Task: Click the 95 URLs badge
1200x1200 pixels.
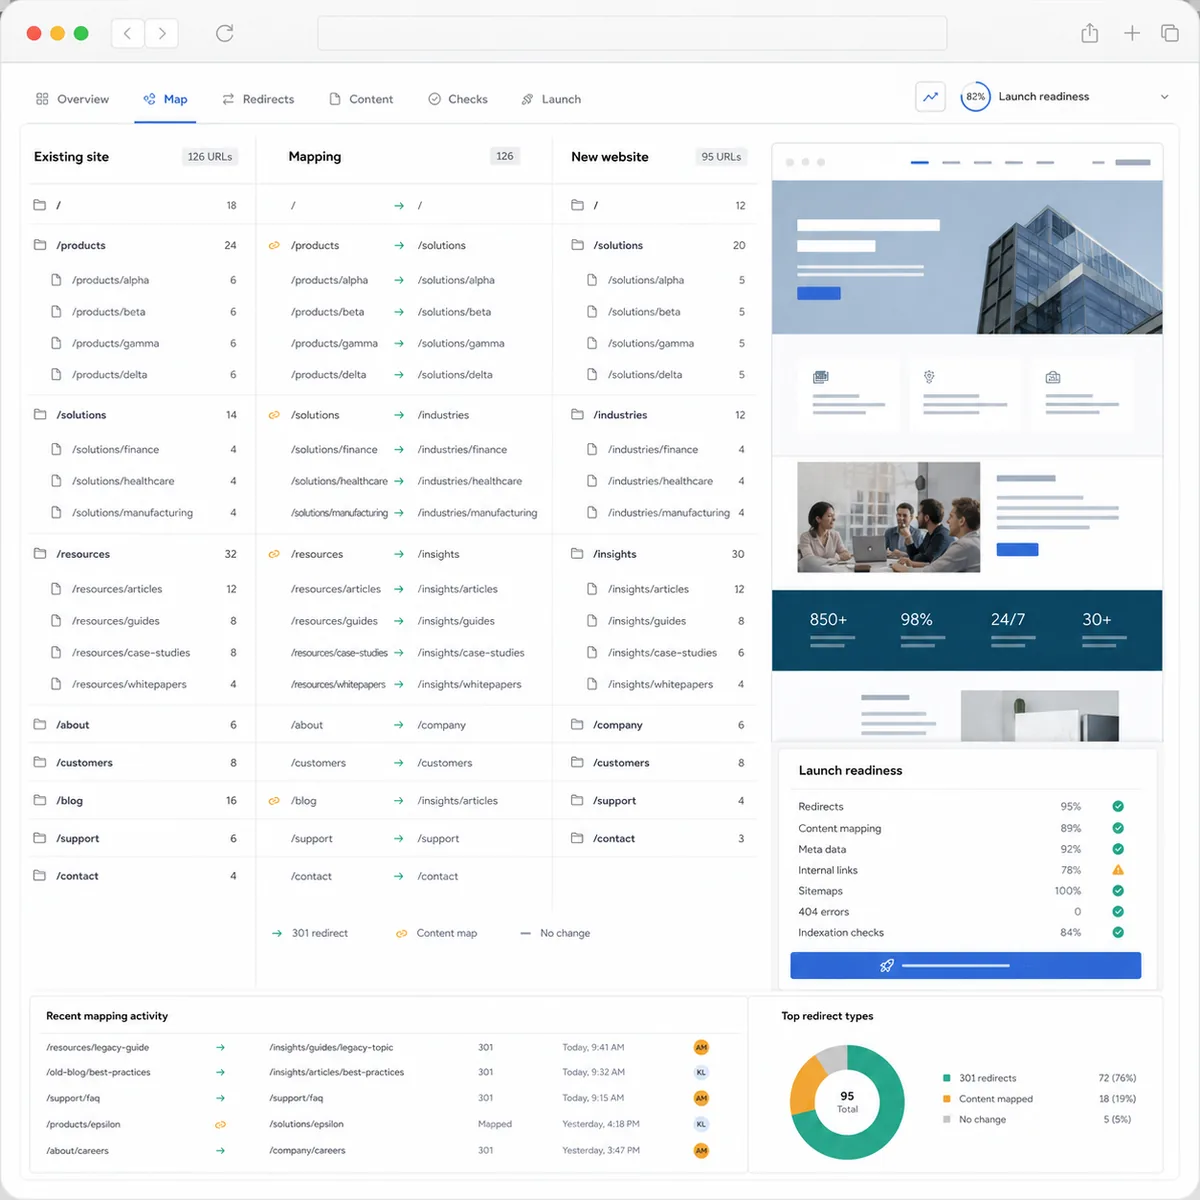Action: [721, 157]
